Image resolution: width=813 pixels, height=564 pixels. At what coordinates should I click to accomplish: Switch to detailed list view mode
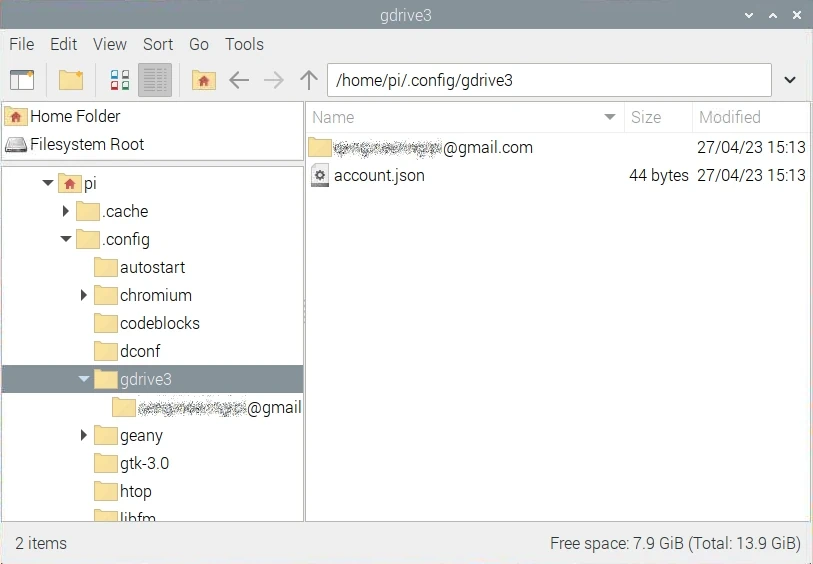pyautogui.click(x=155, y=80)
